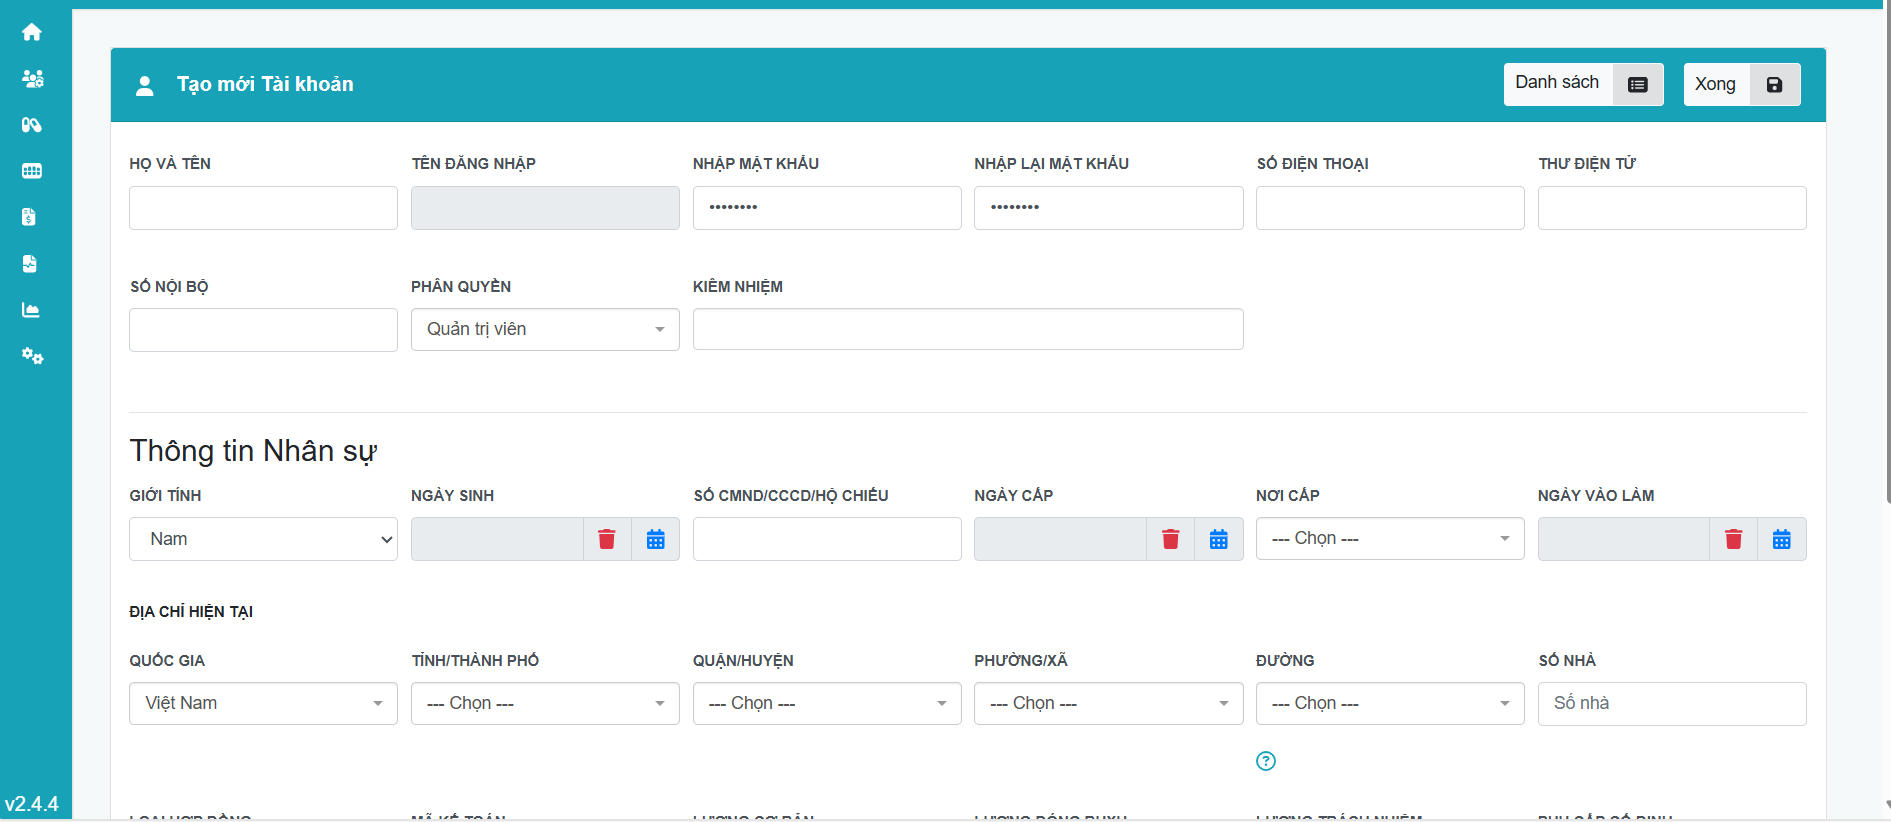
Task: Focus the Họ và tên input field
Action: click(263, 208)
